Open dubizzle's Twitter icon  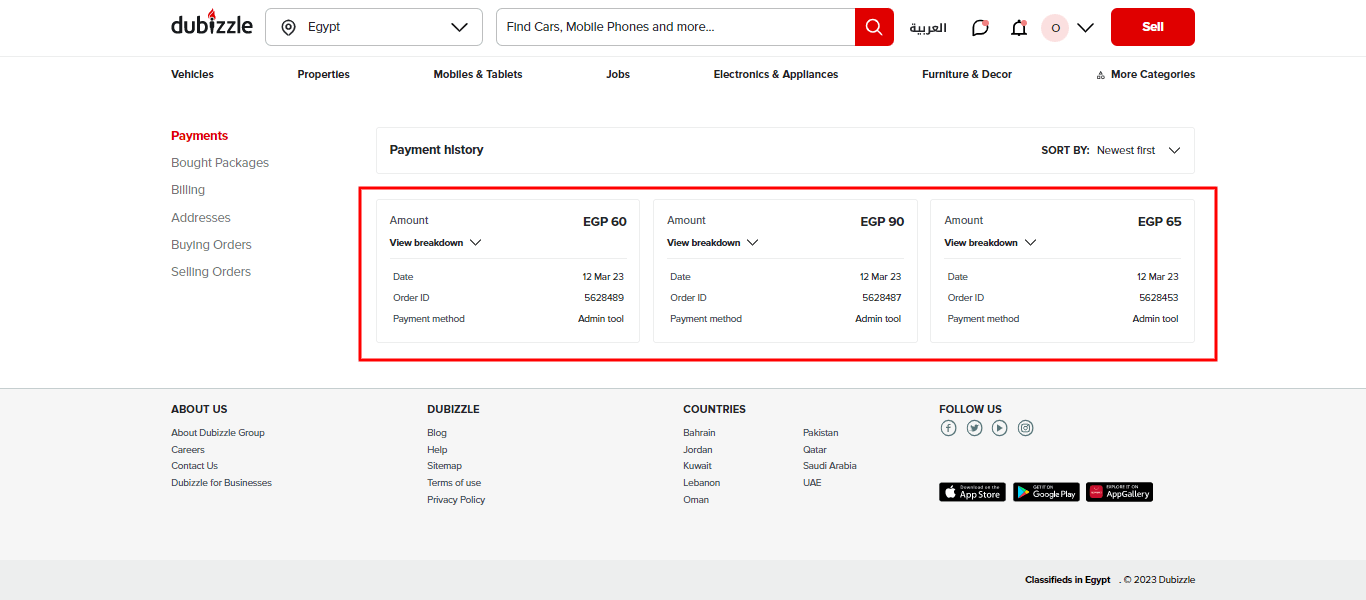974,427
